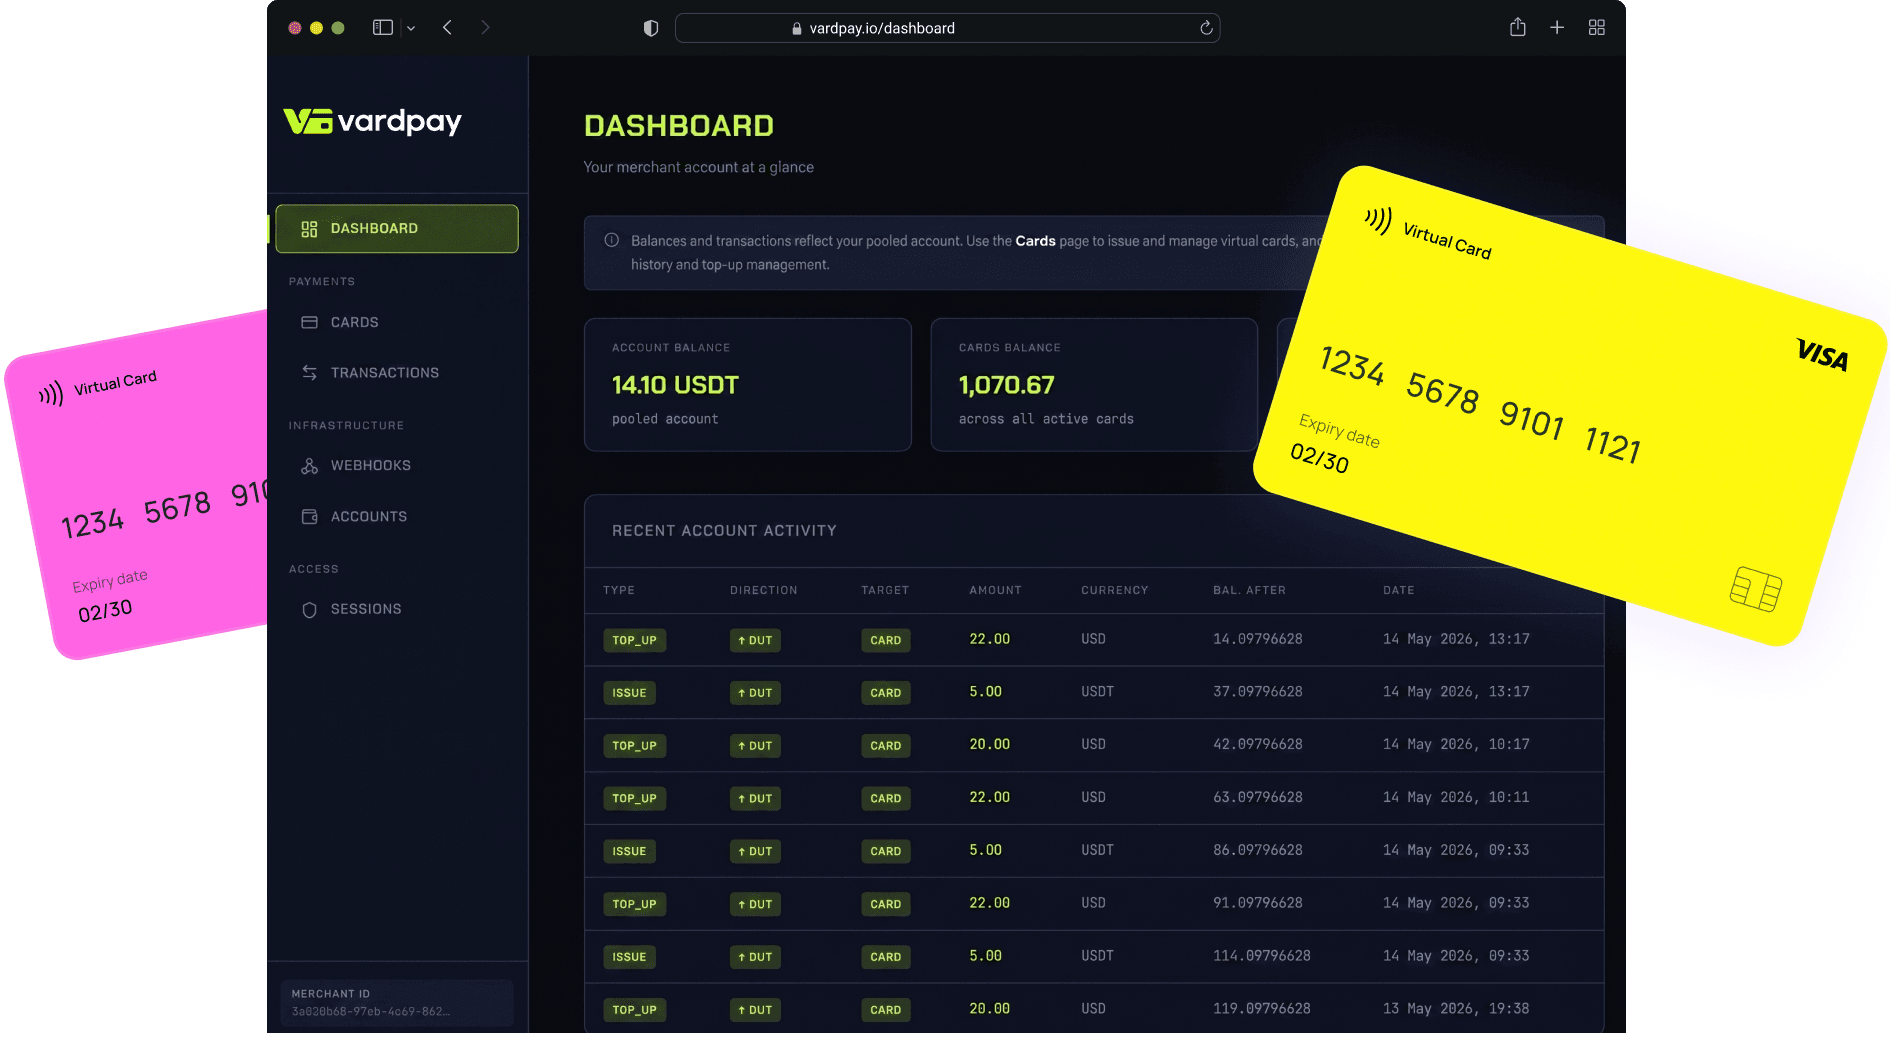The width and height of the screenshot is (1890, 1038).
Task: Click the browser forward arrow
Action: (x=485, y=28)
